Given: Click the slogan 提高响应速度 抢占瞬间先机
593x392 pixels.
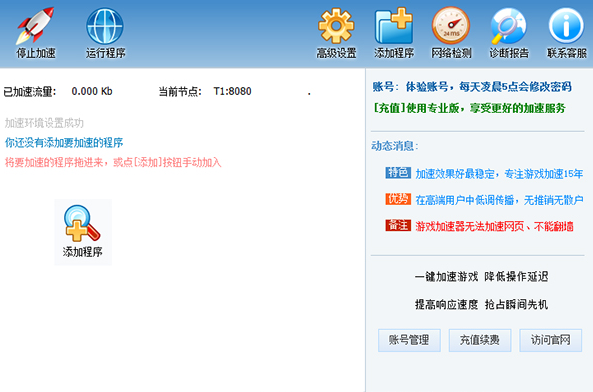Looking at the screenshot, I should pos(481,304).
